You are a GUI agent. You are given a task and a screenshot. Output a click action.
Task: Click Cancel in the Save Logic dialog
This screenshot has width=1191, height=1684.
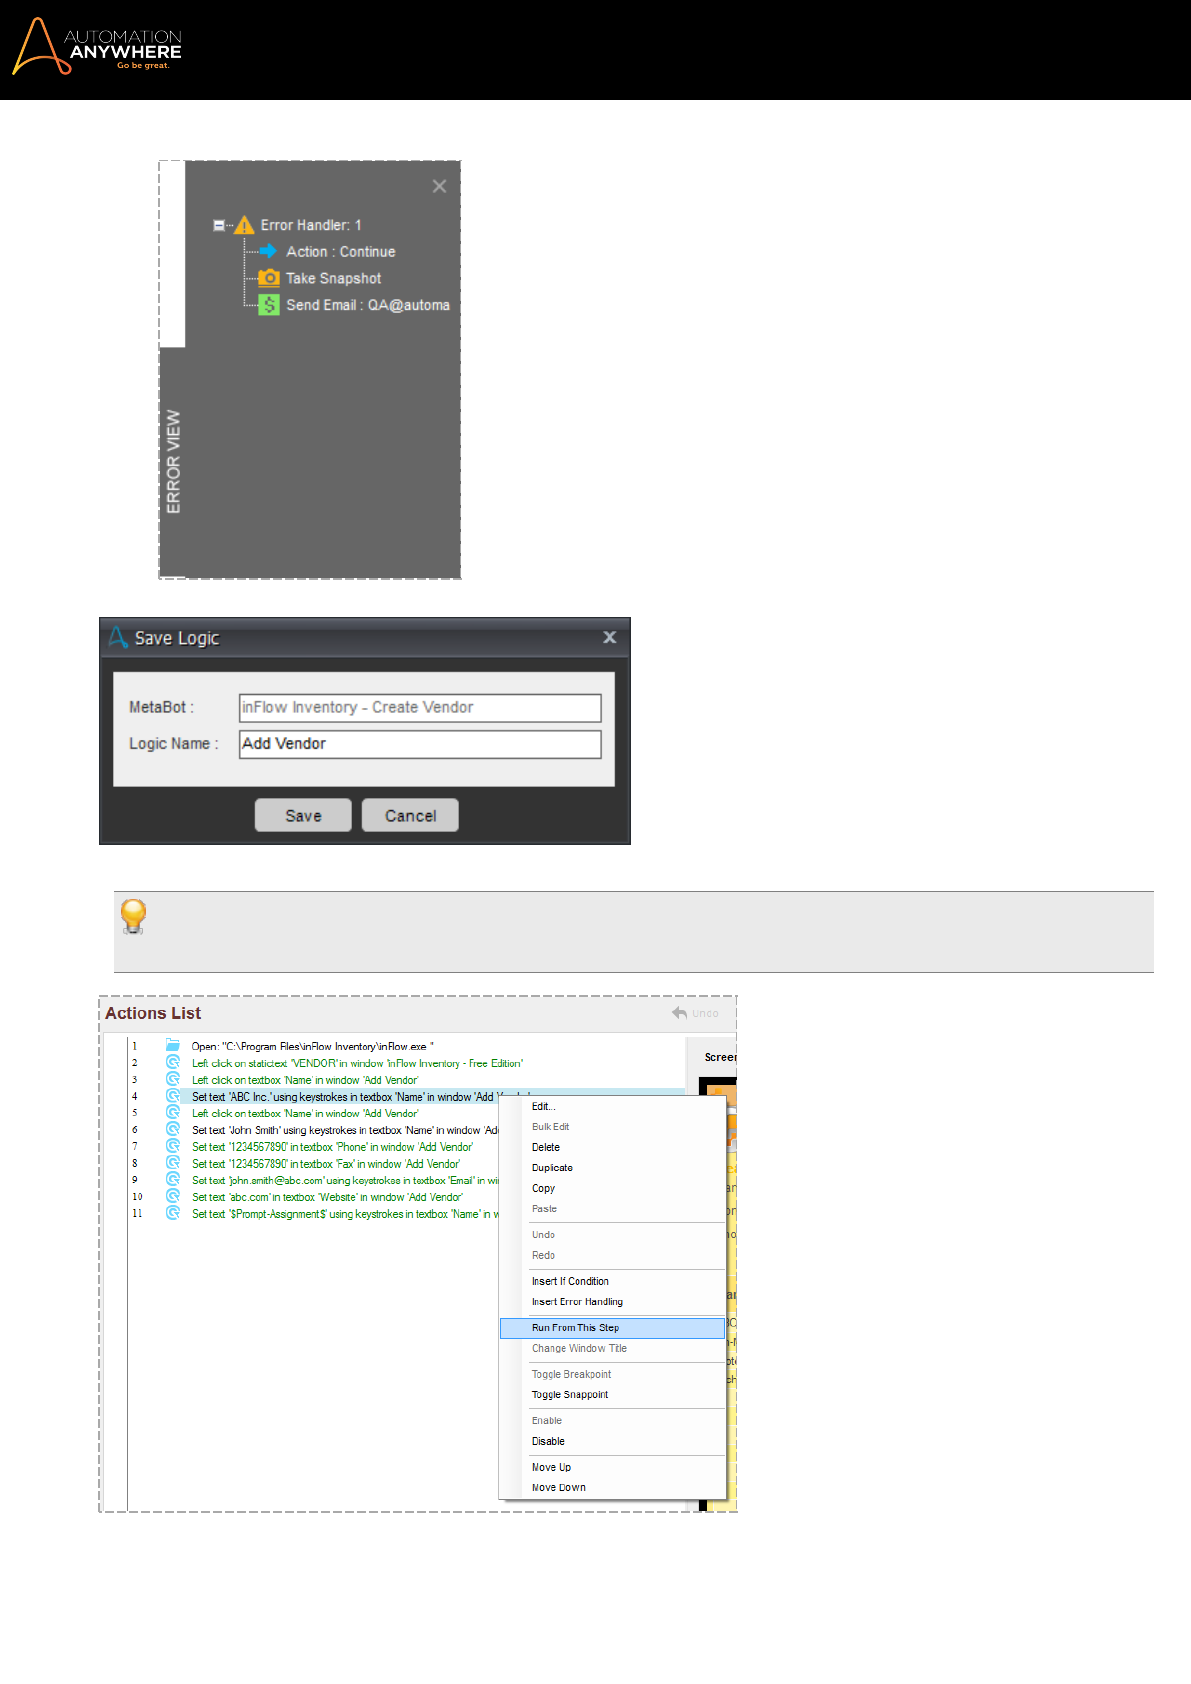tap(410, 815)
